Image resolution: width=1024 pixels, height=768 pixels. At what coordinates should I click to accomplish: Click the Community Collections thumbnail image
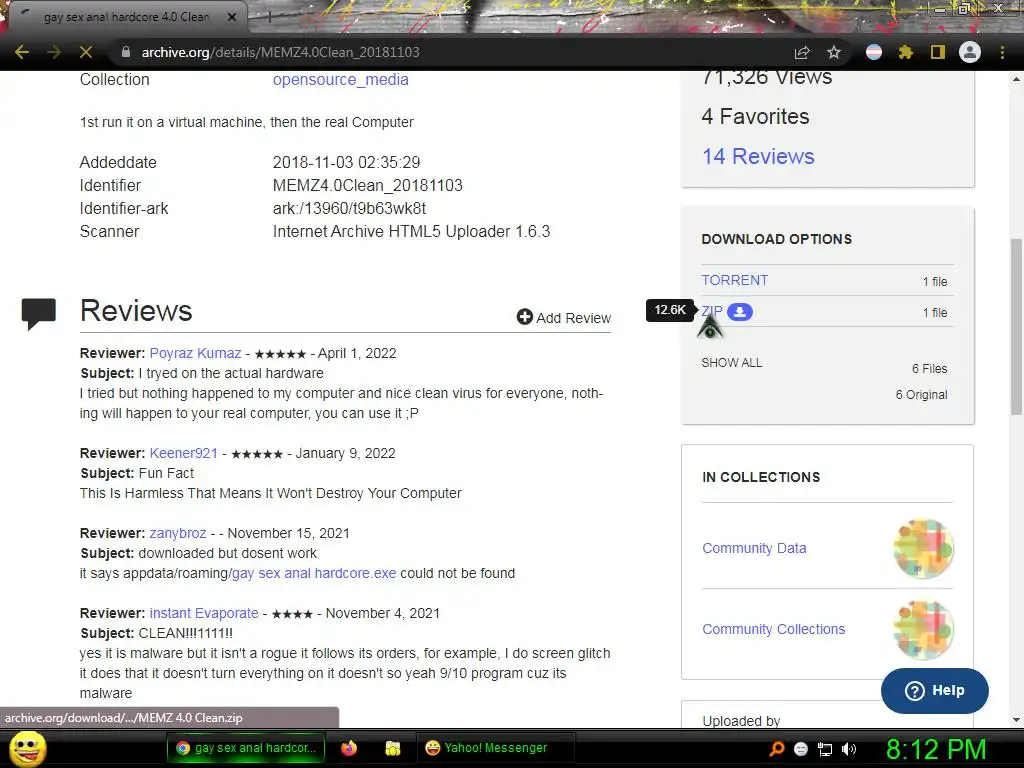[923, 630]
